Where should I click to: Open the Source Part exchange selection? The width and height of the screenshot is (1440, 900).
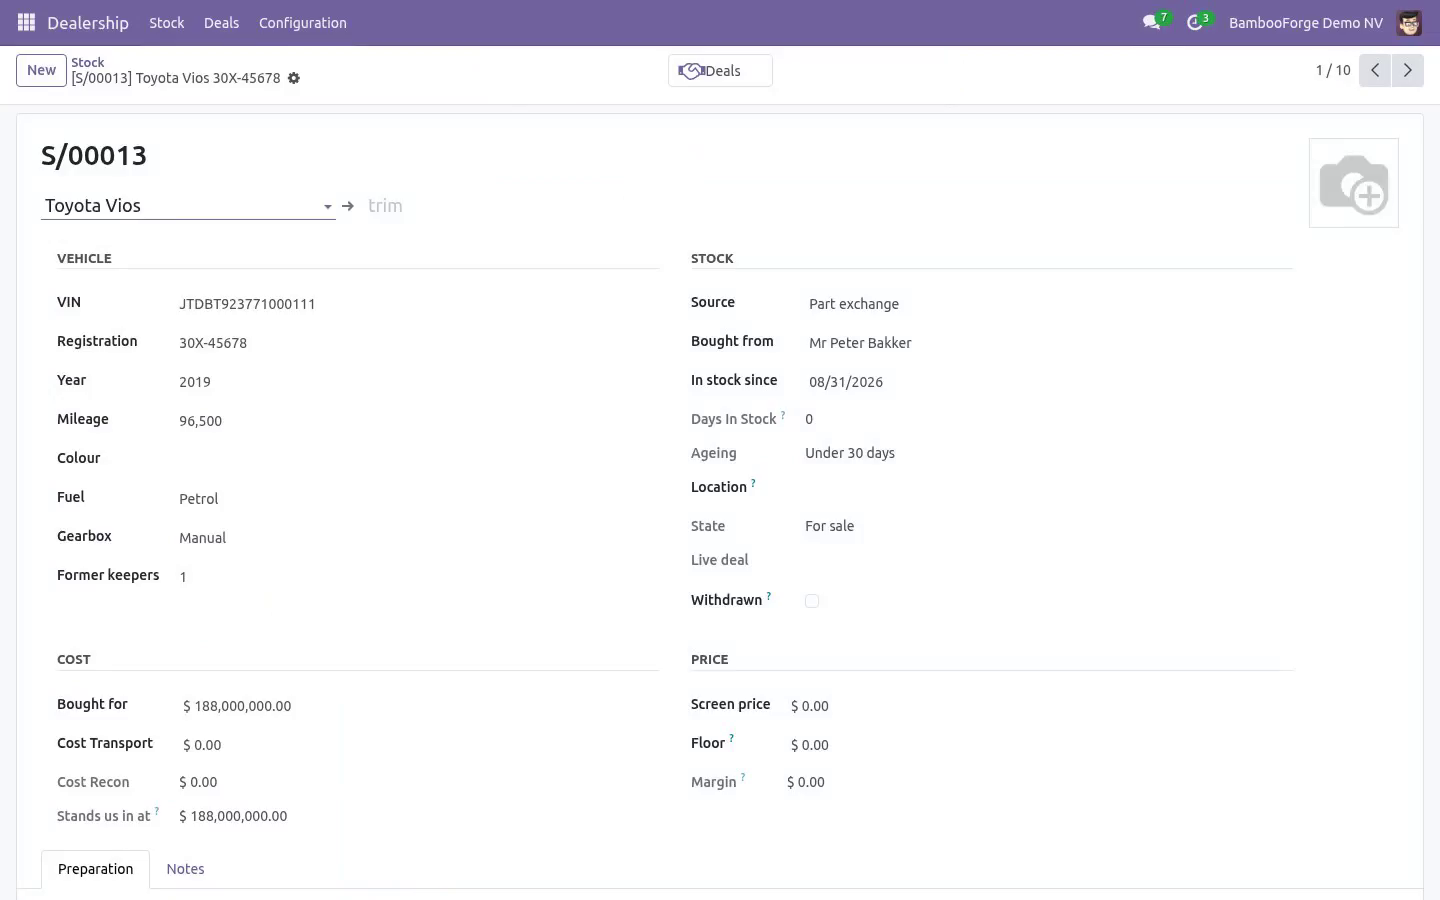pos(1047,304)
